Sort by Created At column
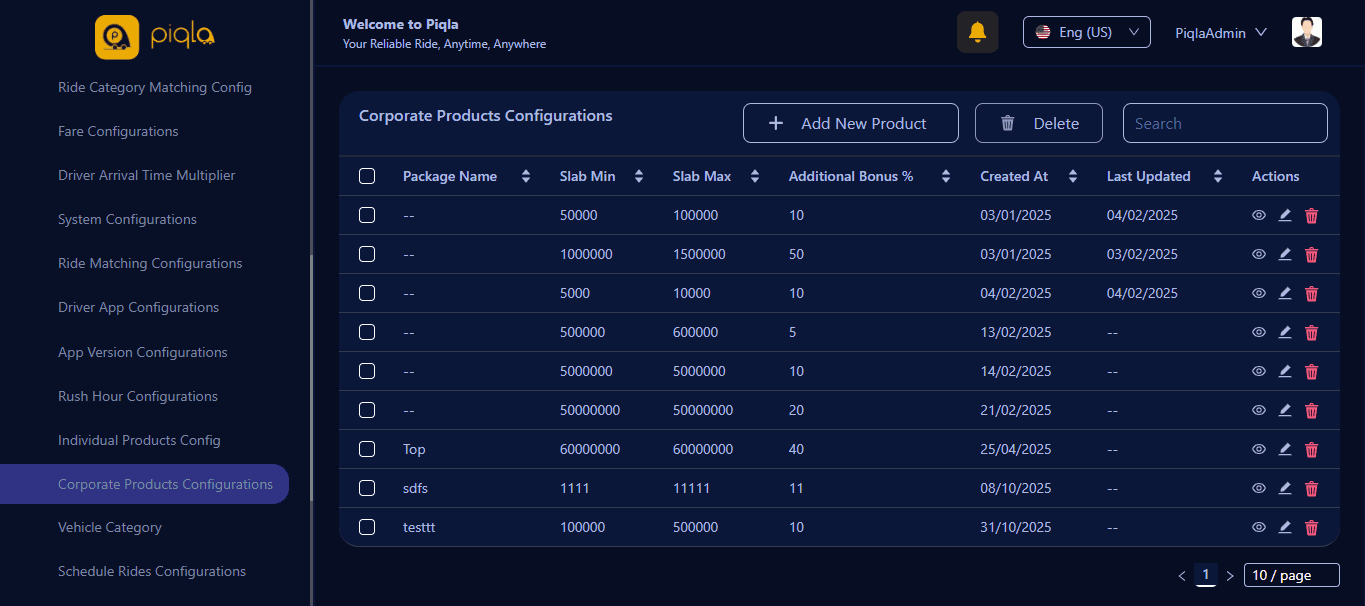The height and width of the screenshot is (606, 1365). [x=1073, y=176]
